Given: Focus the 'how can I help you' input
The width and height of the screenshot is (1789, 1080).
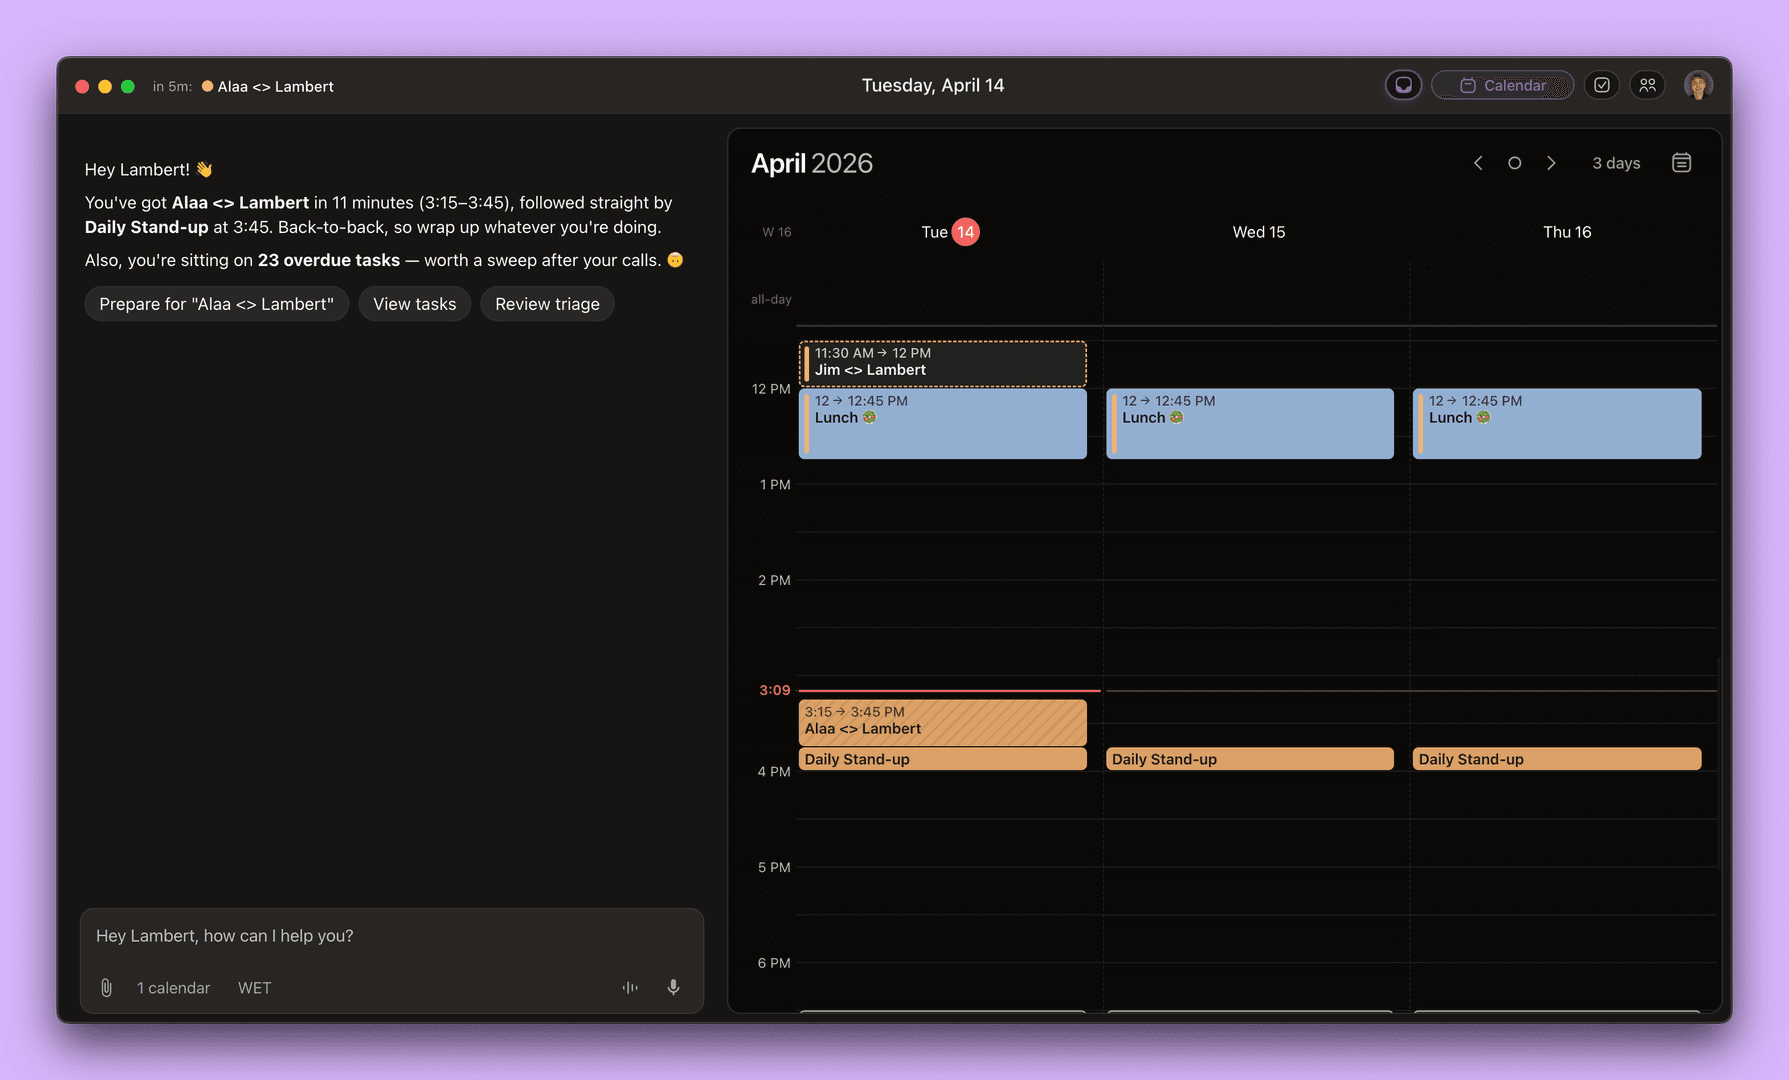Looking at the screenshot, I should pos(392,936).
